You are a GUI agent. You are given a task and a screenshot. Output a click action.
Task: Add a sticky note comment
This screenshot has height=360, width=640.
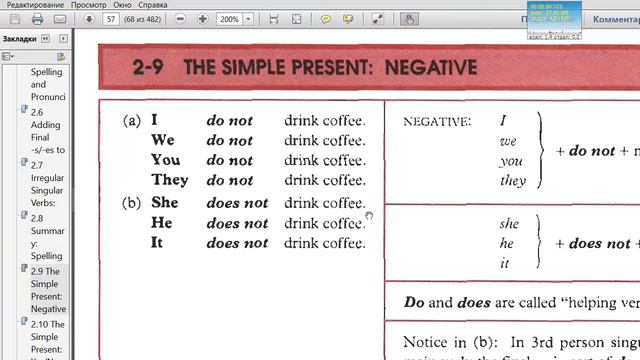click(x=325, y=19)
